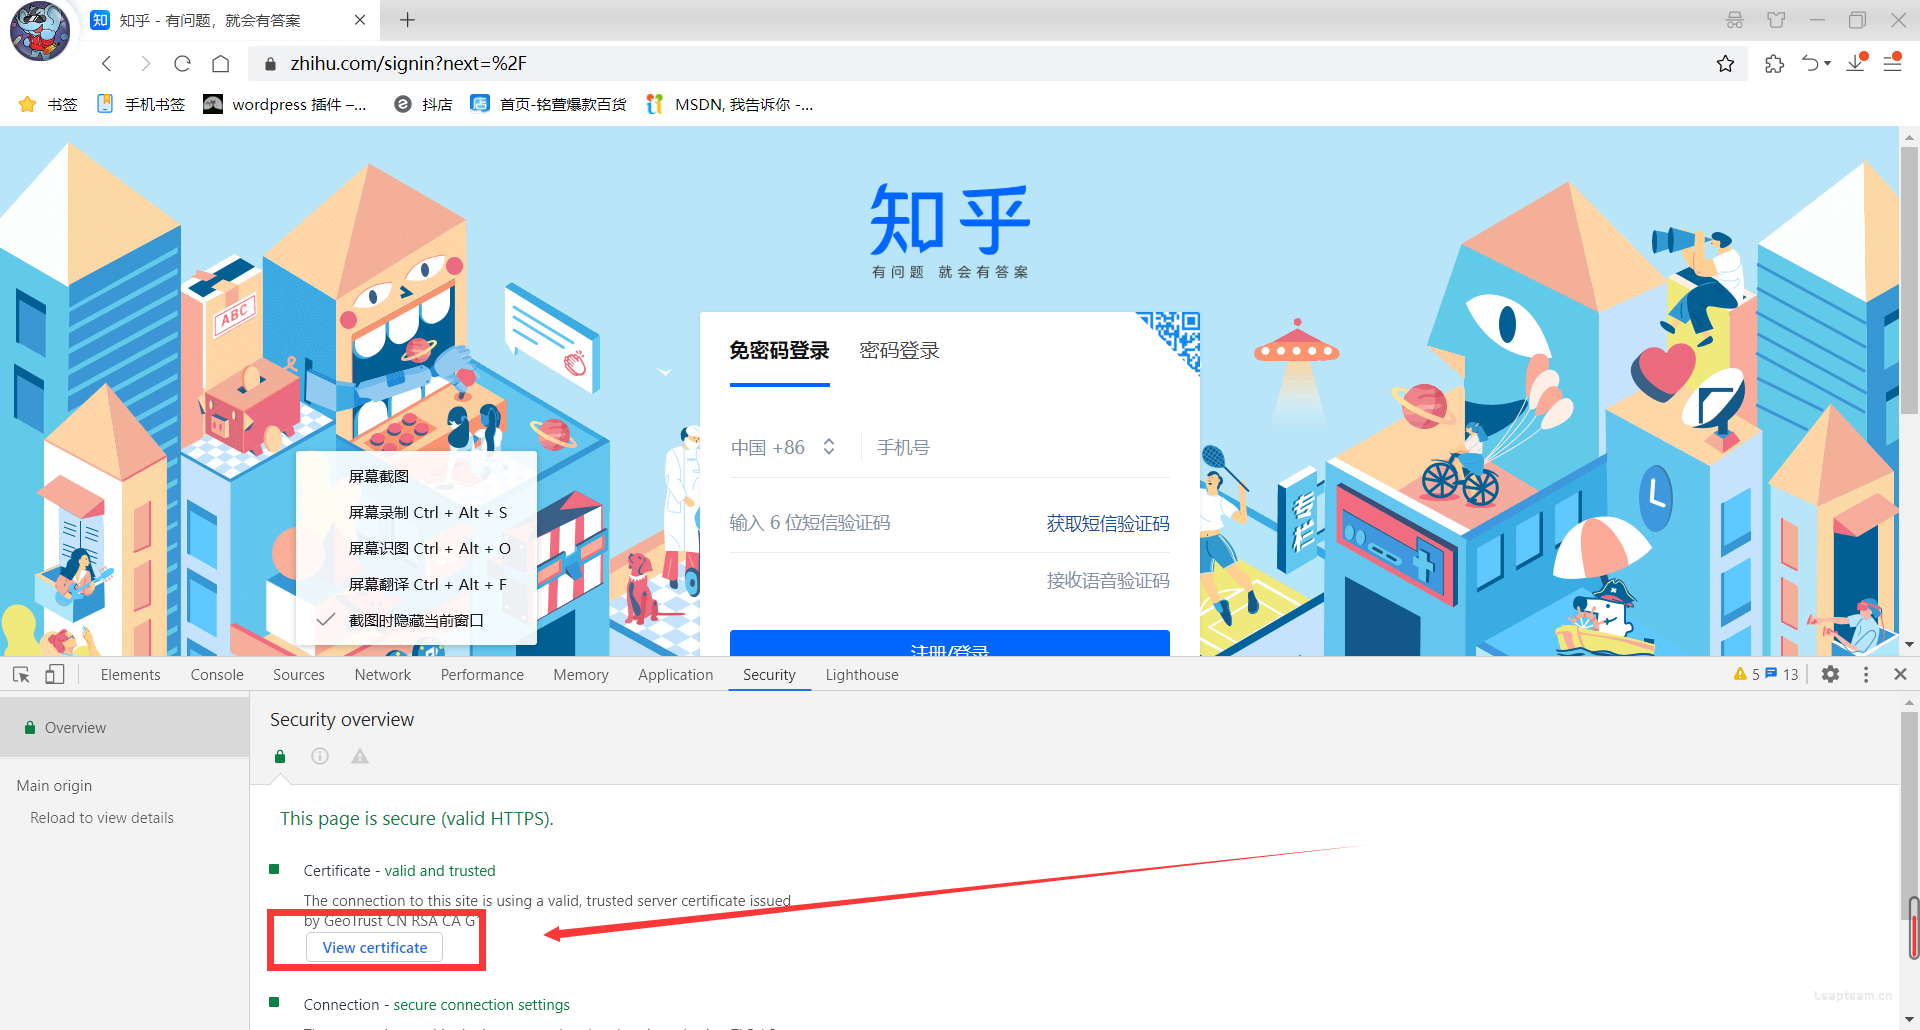Click the 手机号 input field
The height and width of the screenshot is (1030, 1920).
click(x=1023, y=448)
